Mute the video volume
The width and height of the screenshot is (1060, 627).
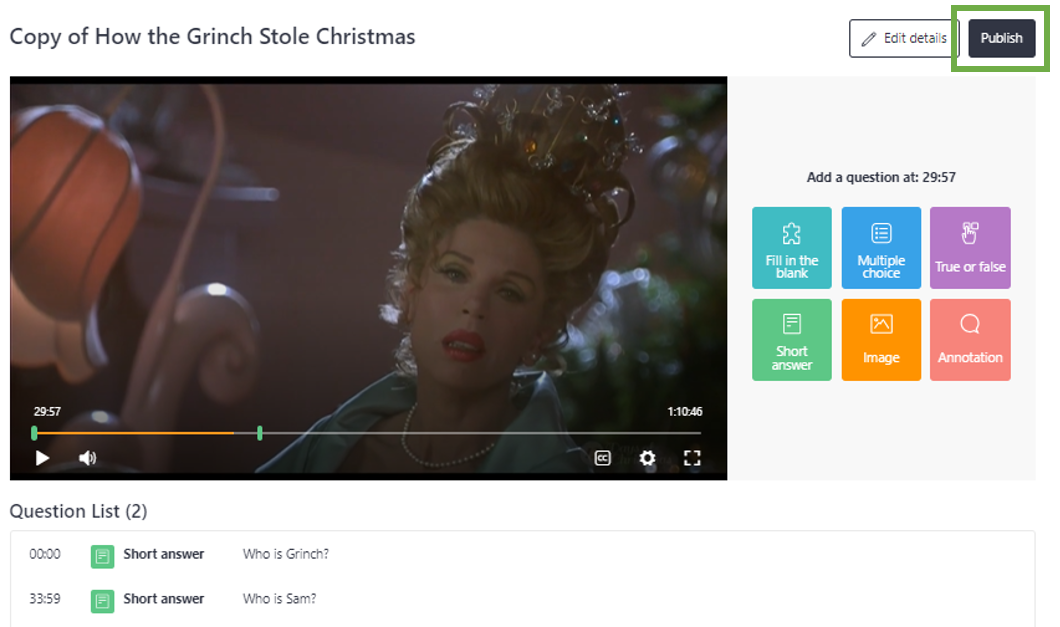(x=87, y=458)
